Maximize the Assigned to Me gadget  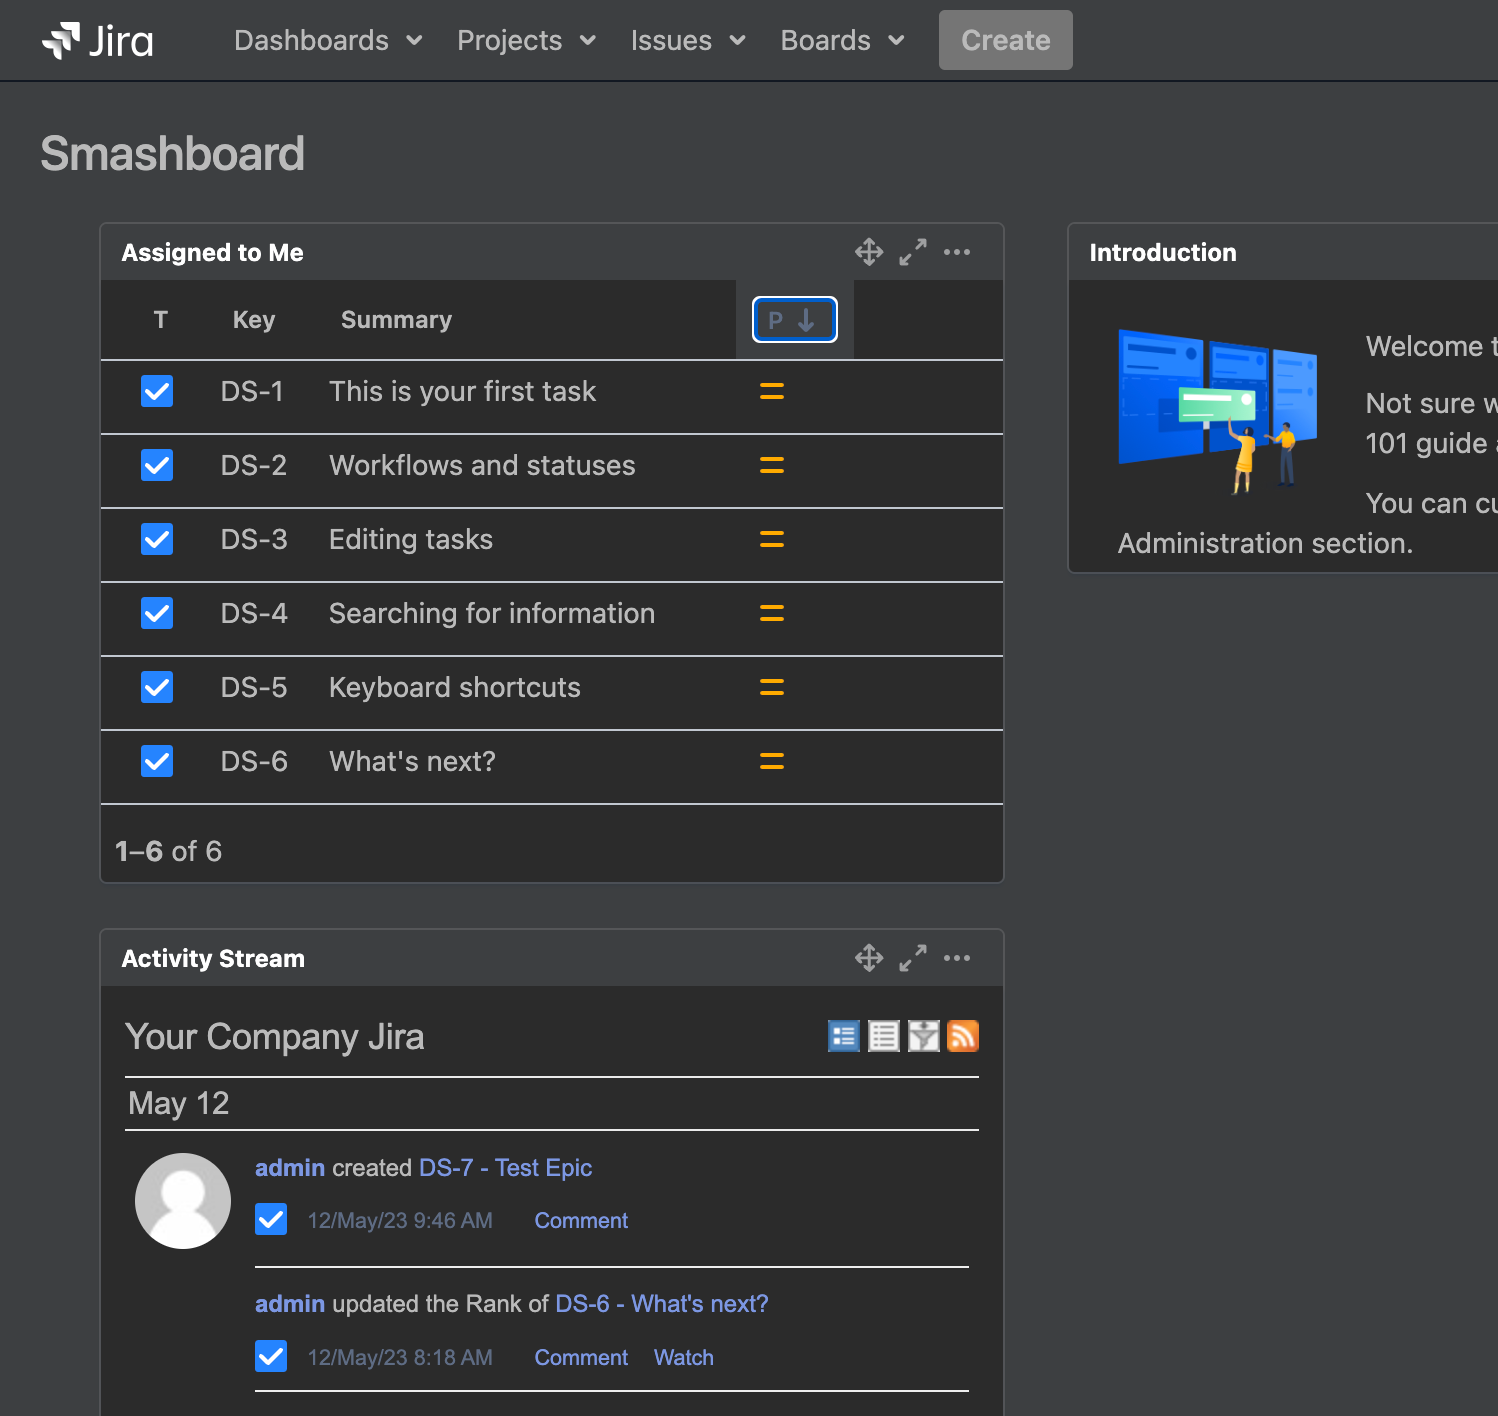(913, 252)
